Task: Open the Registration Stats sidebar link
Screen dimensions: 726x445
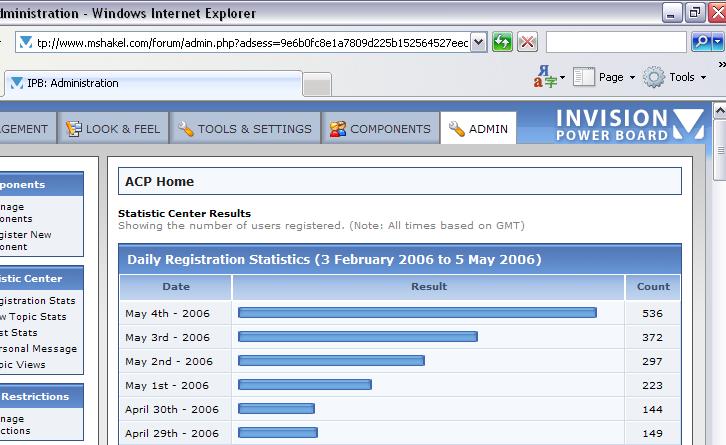Action: point(36,301)
